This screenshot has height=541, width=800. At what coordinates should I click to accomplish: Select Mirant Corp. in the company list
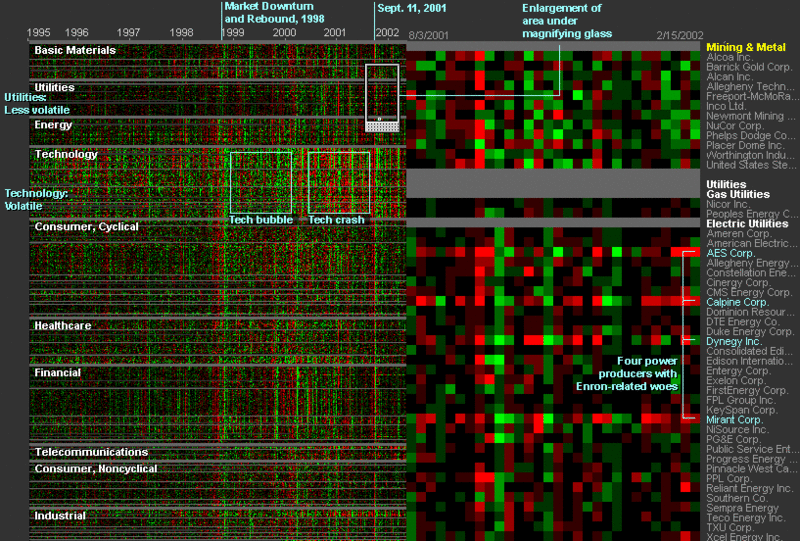pos(735,420)
